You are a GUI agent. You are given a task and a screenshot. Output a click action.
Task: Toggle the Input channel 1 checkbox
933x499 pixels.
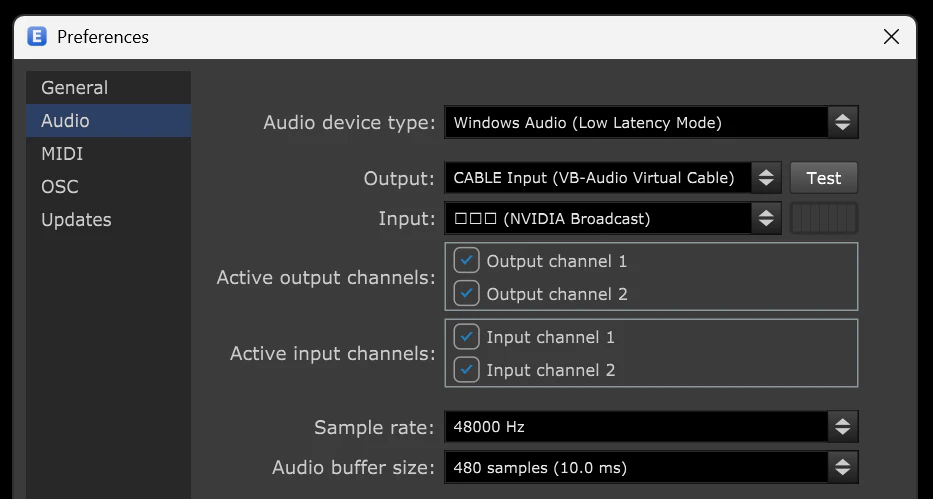tap(466, 337)
